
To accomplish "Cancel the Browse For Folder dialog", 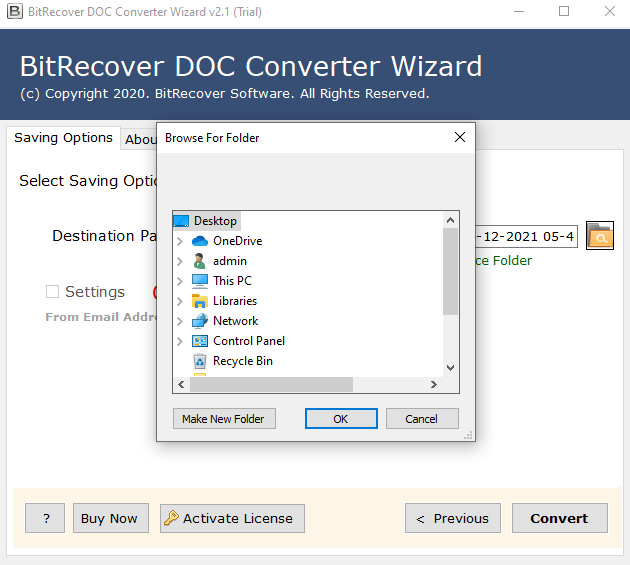I will tap(422, 419).
